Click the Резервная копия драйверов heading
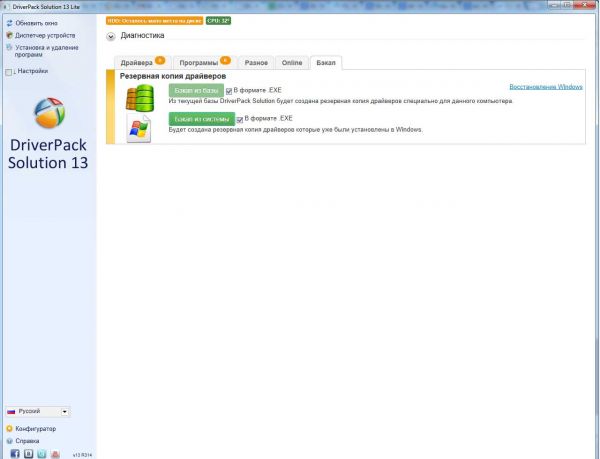 click(173, 76)
